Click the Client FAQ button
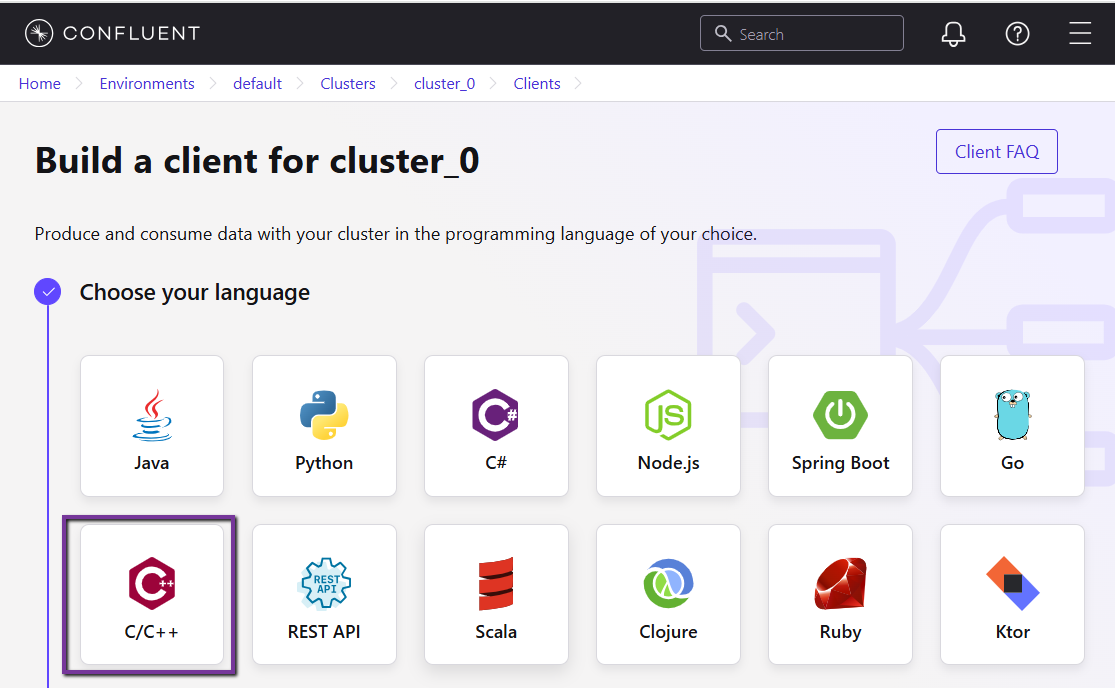The height and width of the screenshot is (688, 1115). pyautogui.click(x=996, y=152)
